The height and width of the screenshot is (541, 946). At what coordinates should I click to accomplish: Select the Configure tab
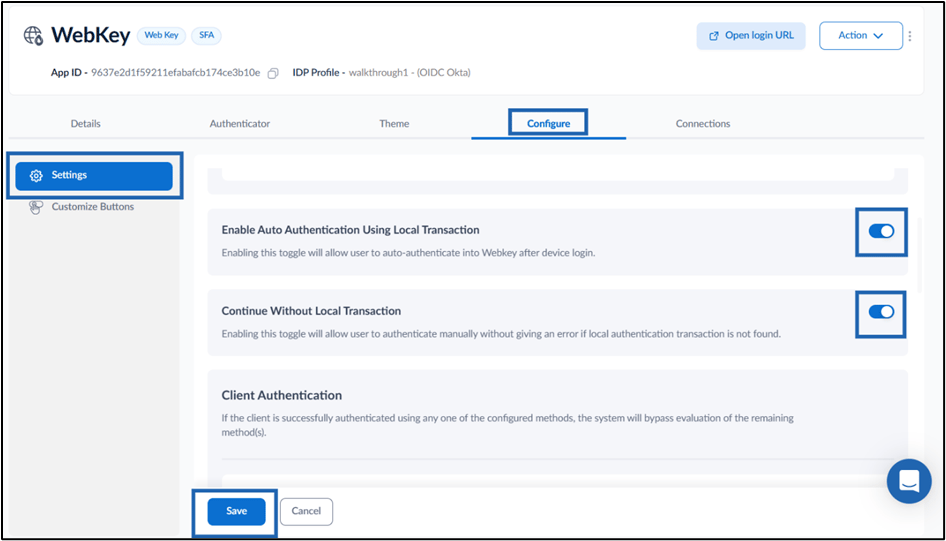pyautogui.click(x=548, y=124)
